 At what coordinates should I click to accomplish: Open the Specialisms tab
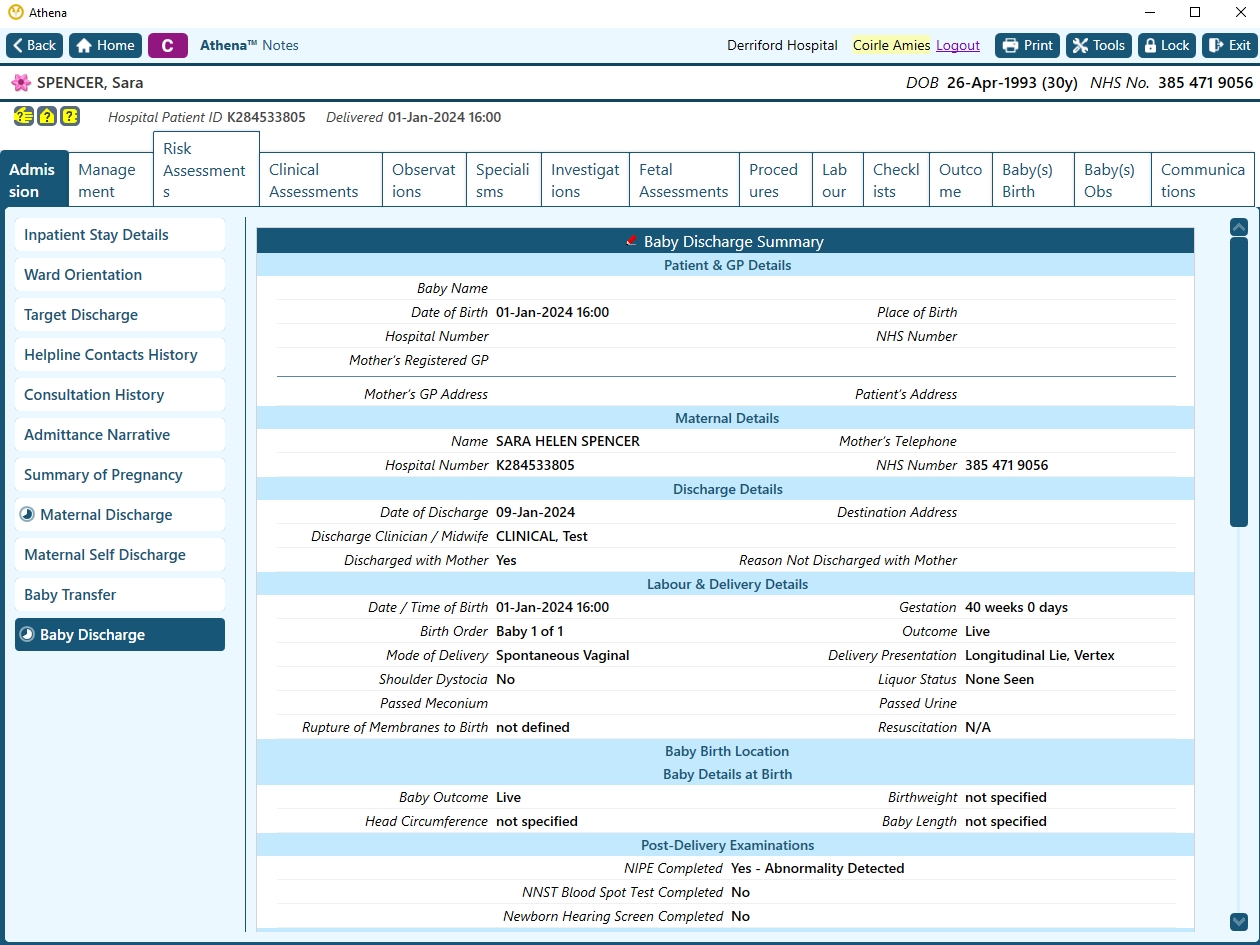click(504, 180)
